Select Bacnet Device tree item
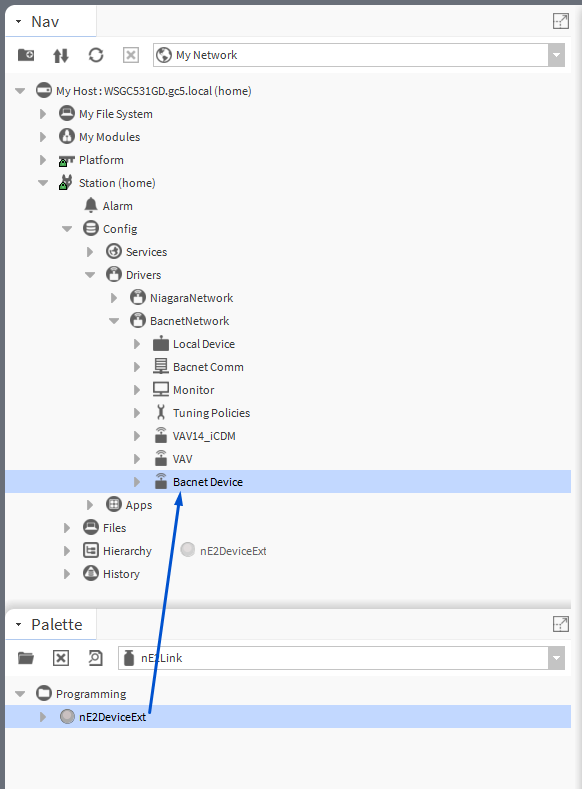The image size is (582, 789). (x=288, y=482)
